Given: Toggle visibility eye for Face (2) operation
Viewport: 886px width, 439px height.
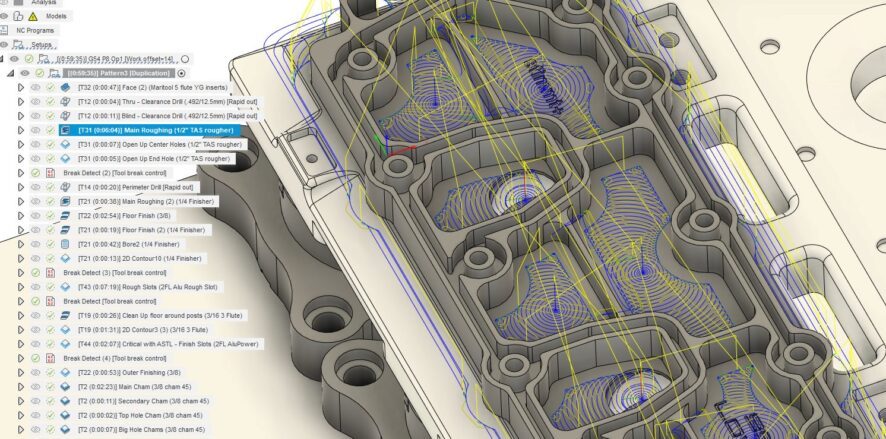Looking at the screenshot, I should [x=36, y=88].
